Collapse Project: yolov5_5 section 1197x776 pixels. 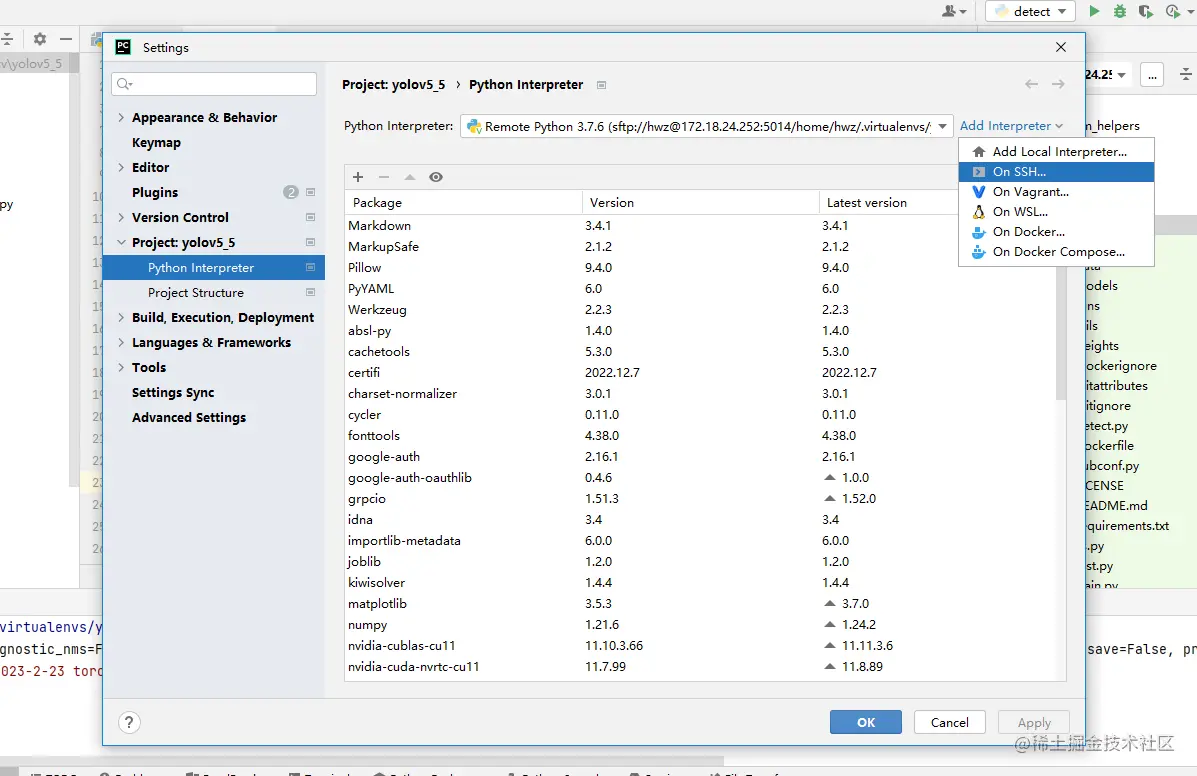[x=121, y=243]
